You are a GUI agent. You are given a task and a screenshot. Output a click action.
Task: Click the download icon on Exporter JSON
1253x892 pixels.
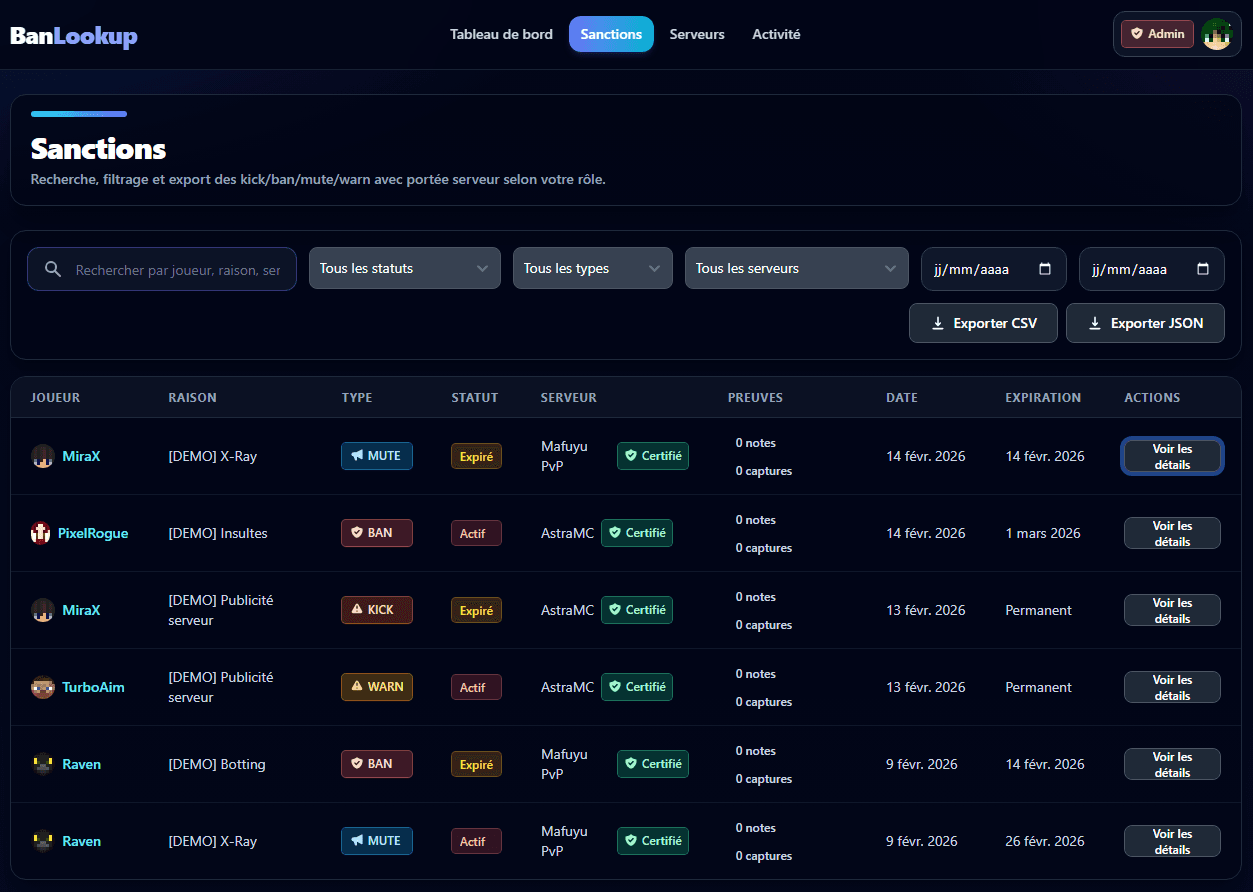[1095, 322]
